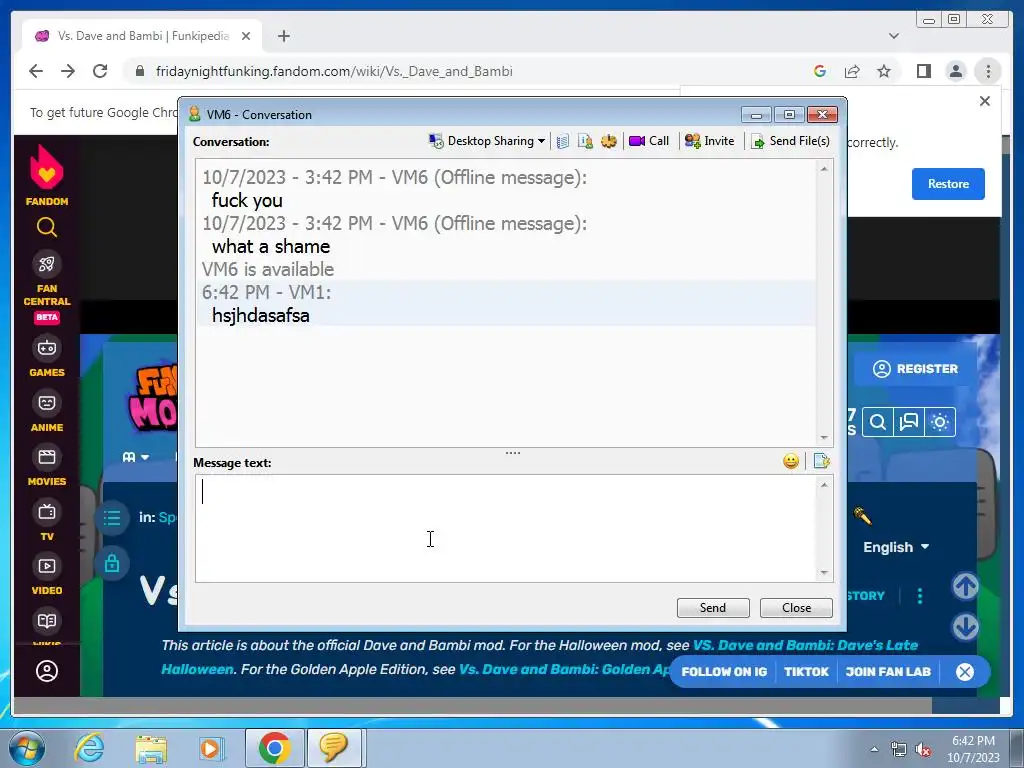
Task: Invite another user to the conversation
Action: 709,141
